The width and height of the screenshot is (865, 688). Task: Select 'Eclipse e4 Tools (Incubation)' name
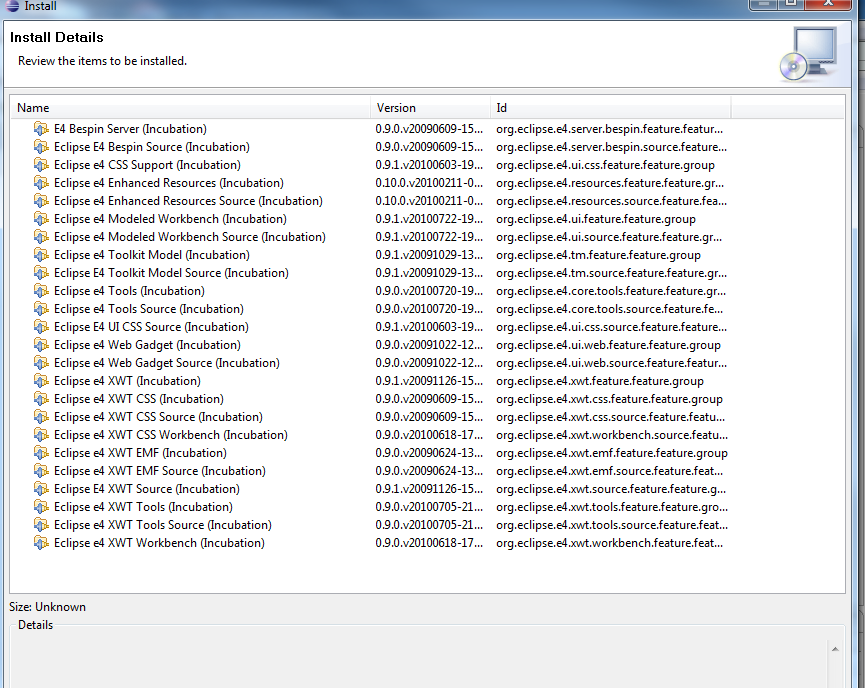click(129, 291)
